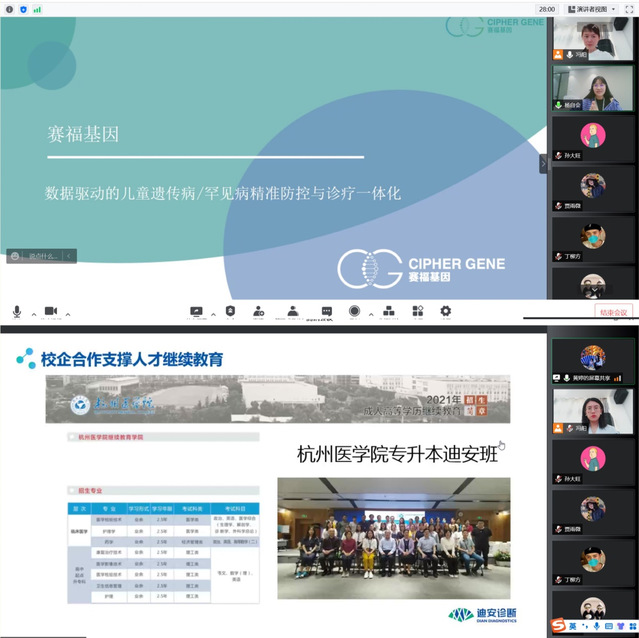Open Sogou skin shirt icon
This screenshot has height=638, width=639.
click(x=621, y=626)
